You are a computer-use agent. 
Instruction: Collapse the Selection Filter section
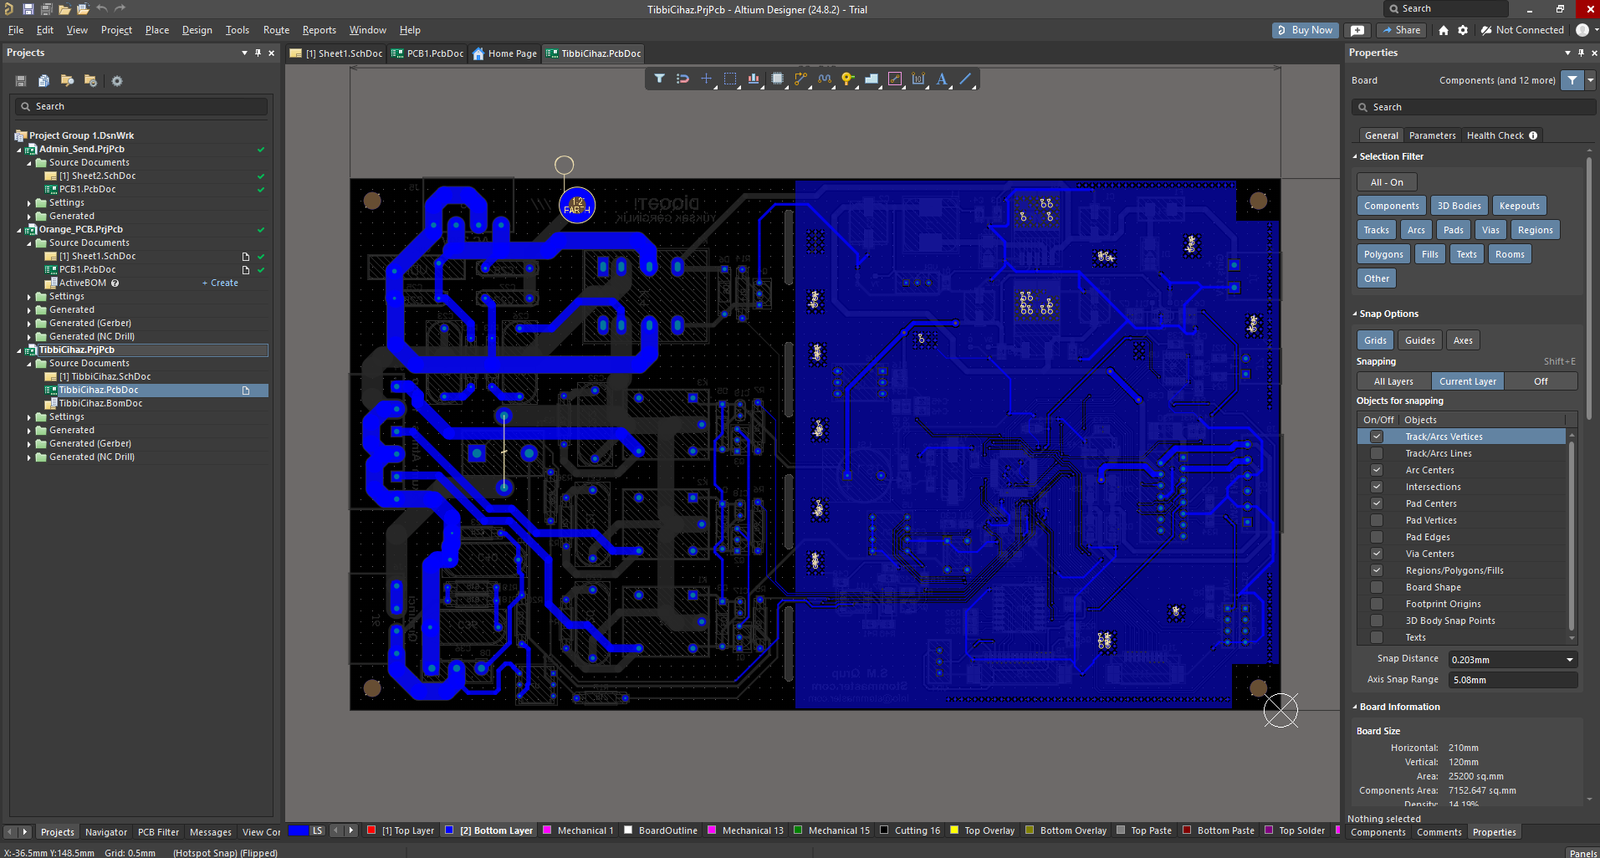tap(1355, 157)
